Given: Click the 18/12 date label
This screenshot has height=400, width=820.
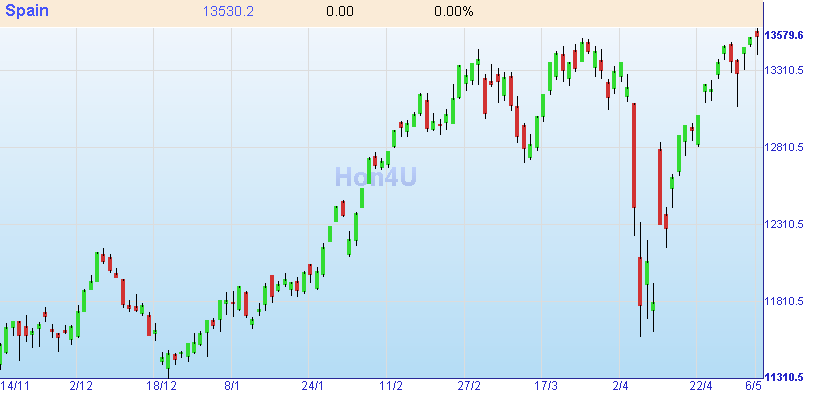Looking at the screenshot, I should pyautogui.click(x=161, y=386).
